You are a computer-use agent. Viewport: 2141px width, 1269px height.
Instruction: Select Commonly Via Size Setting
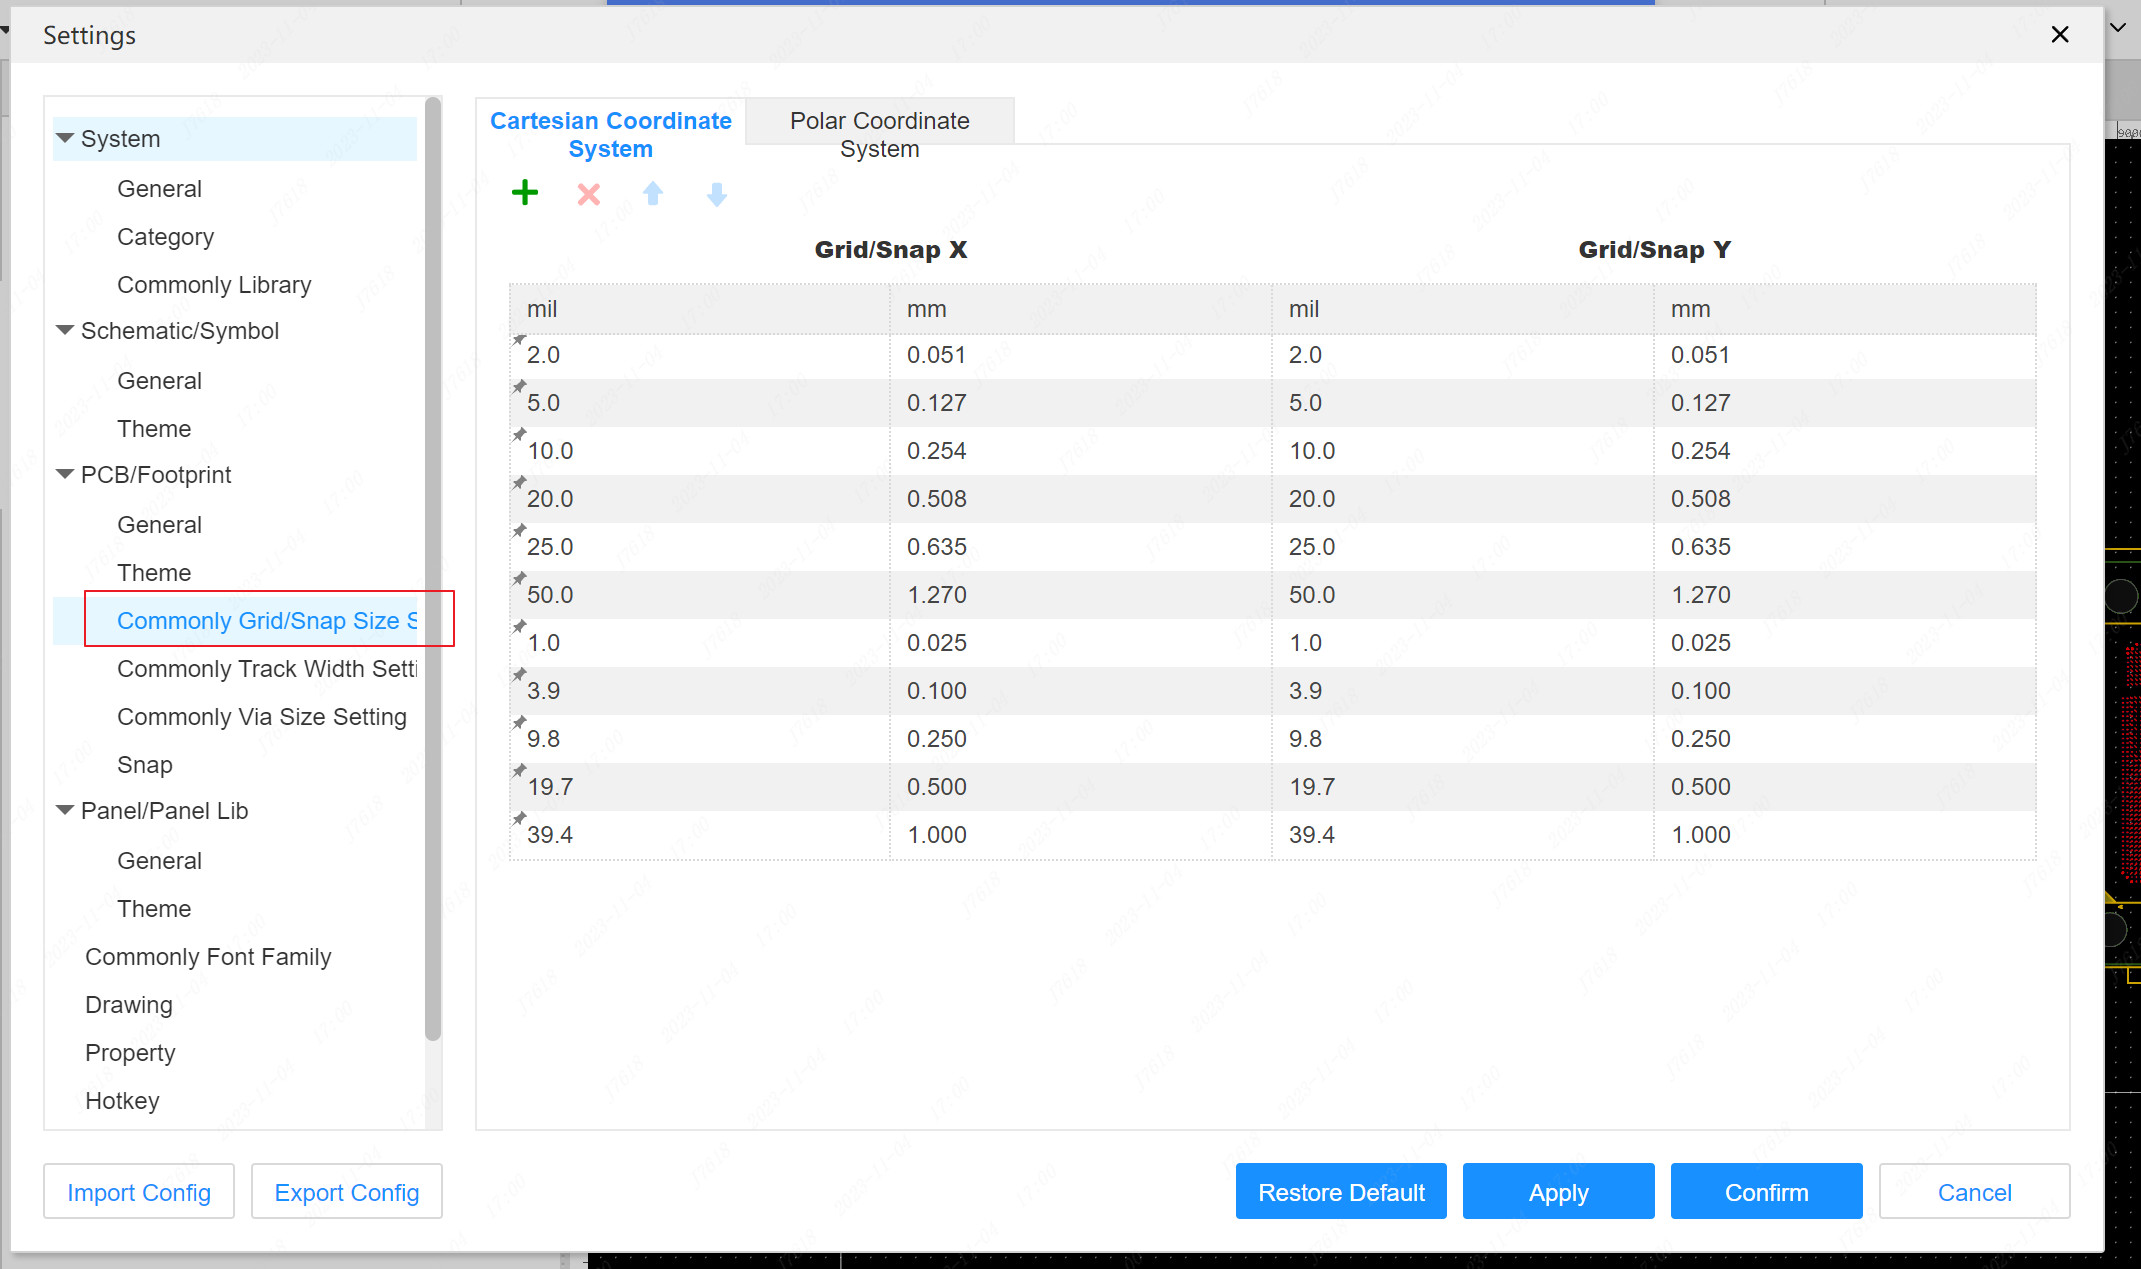point(261,716)
